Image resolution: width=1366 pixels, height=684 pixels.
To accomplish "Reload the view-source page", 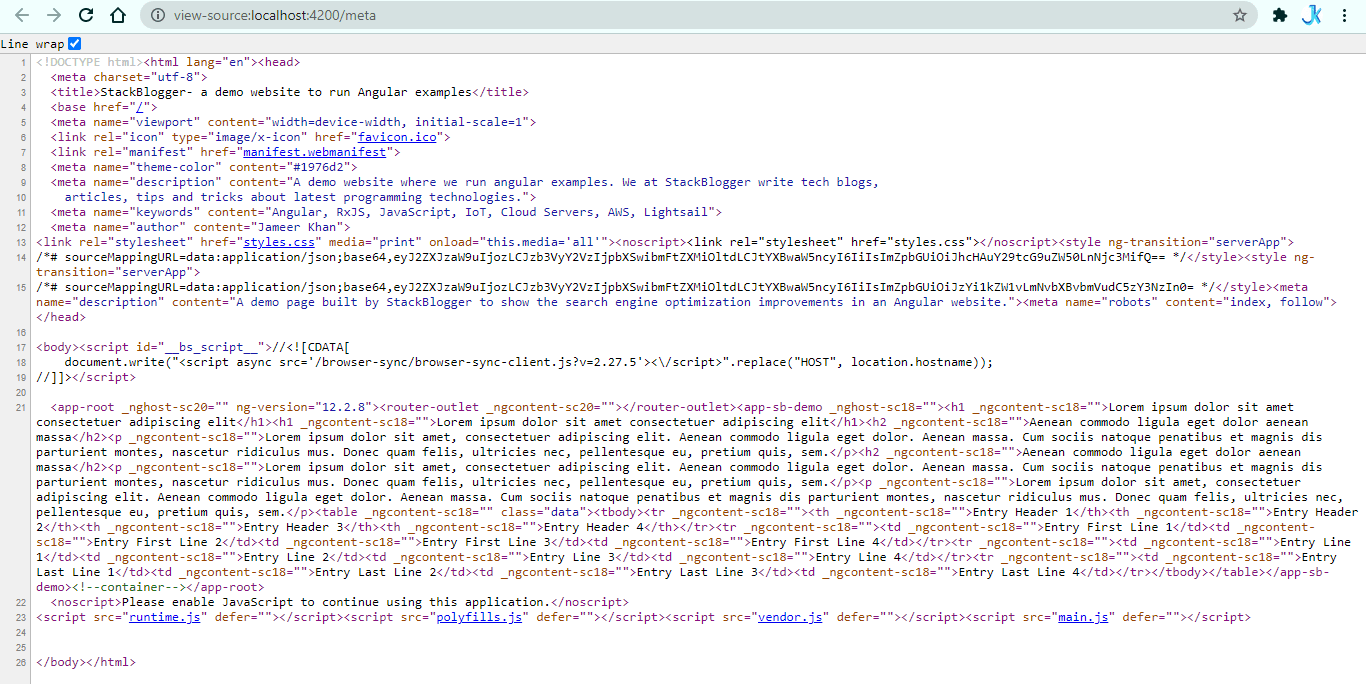I will [86, 15].
